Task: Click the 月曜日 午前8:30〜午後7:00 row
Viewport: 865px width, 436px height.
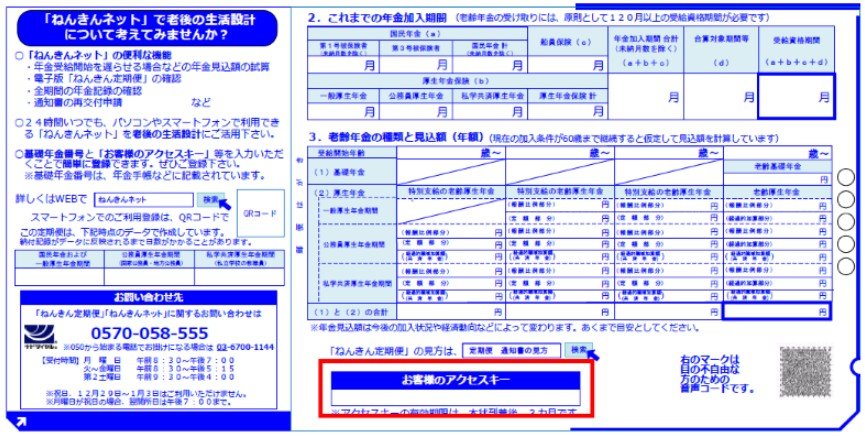Action: [x=159, y=360]
